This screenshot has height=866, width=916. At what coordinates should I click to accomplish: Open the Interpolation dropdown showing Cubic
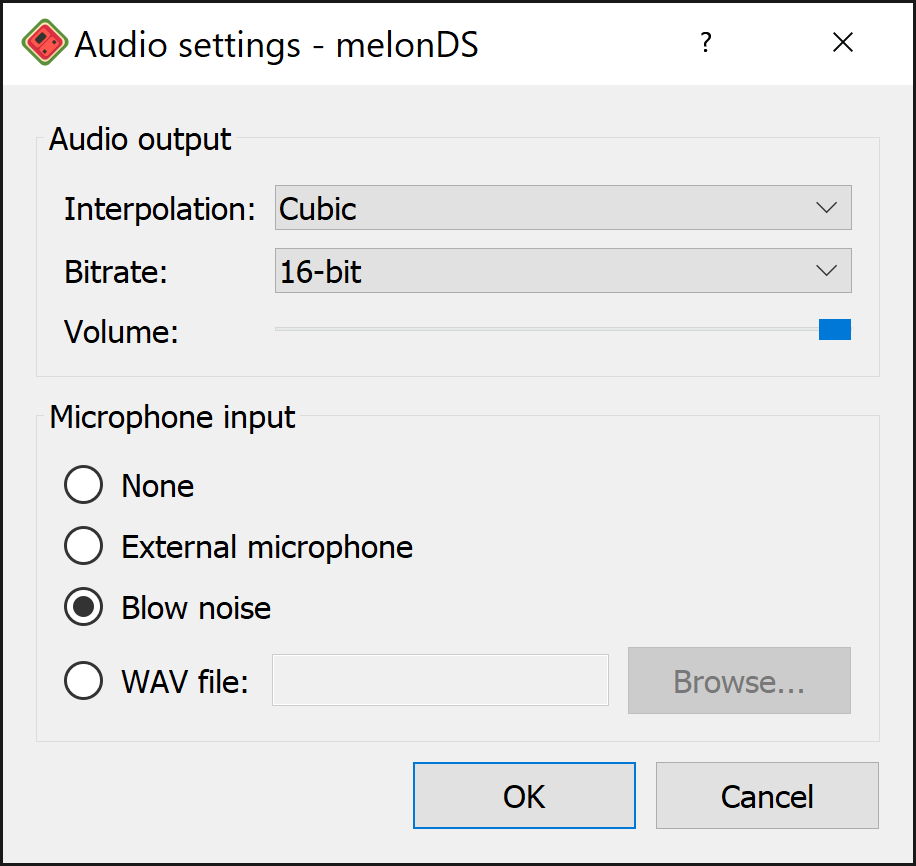click(x=563, y=207)
